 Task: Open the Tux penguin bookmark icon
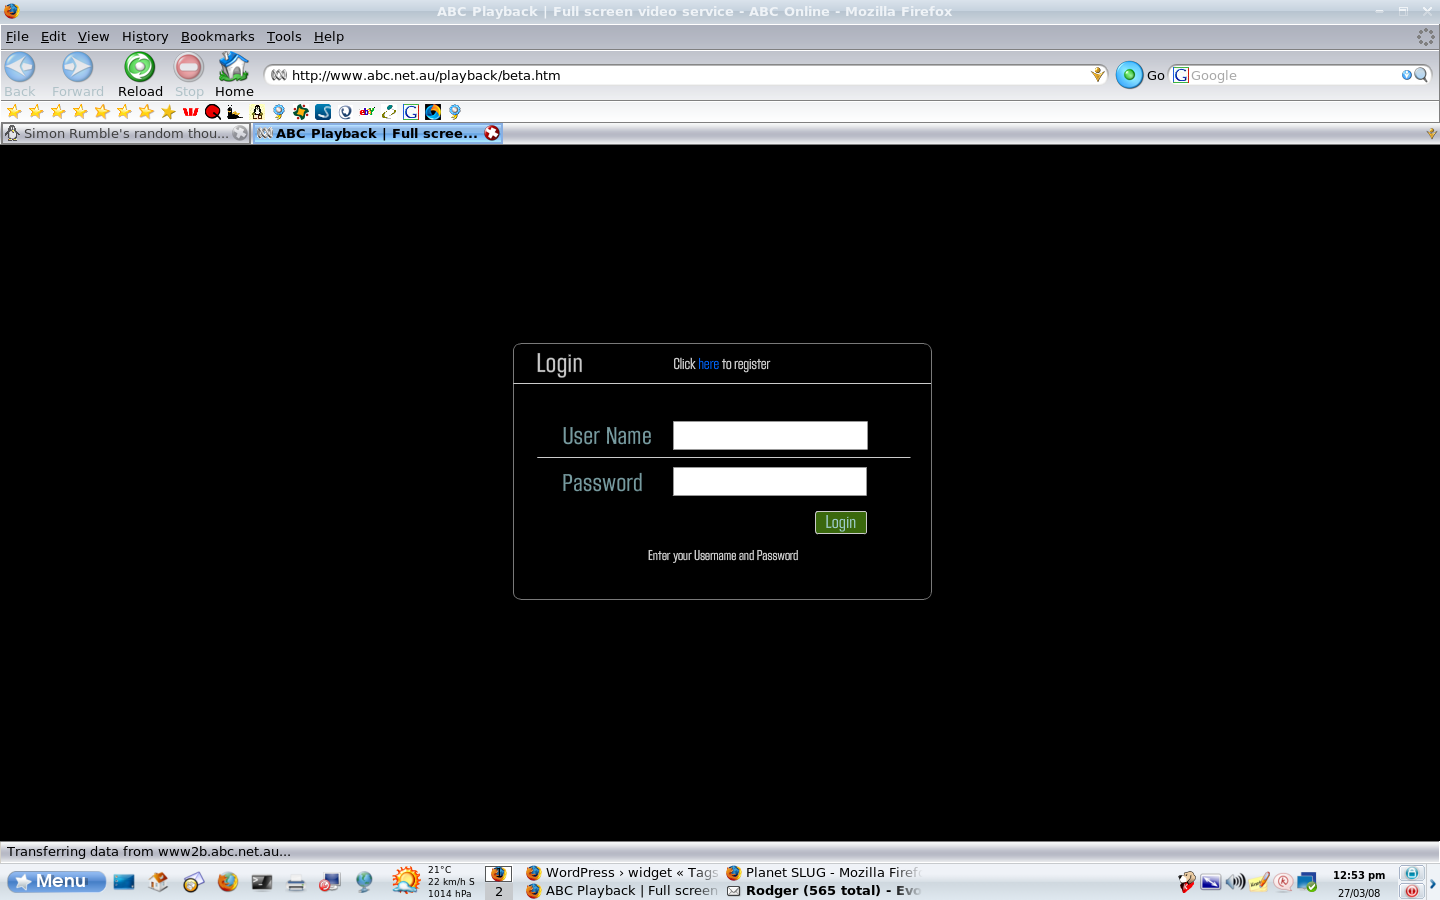(x=257, y=112)
